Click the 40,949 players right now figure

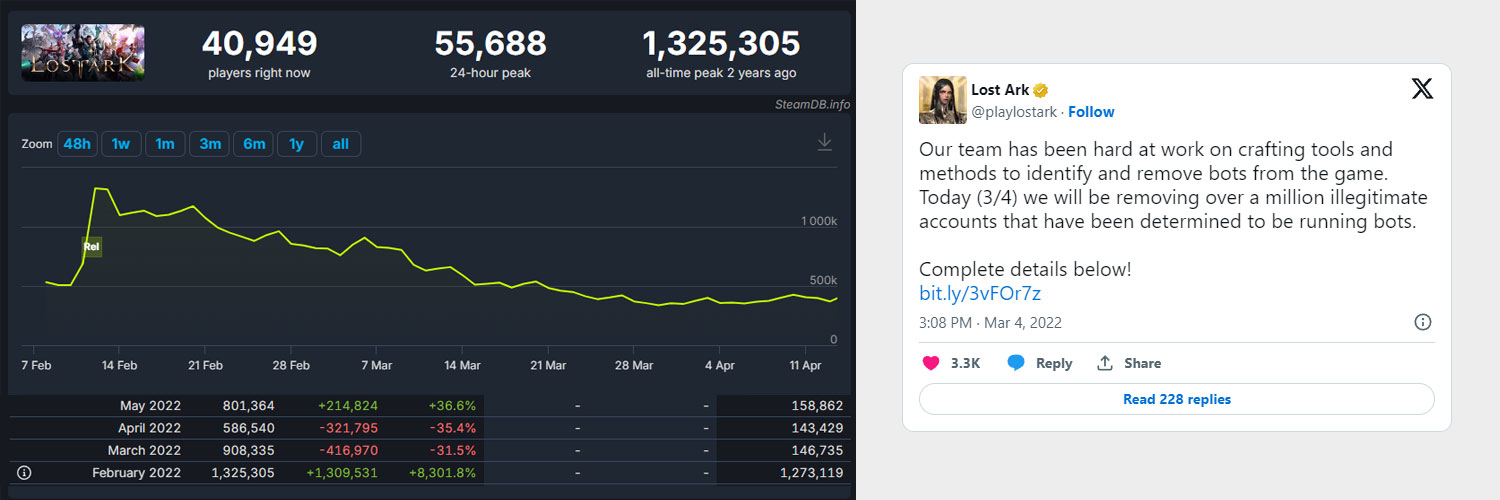point(259,44)
